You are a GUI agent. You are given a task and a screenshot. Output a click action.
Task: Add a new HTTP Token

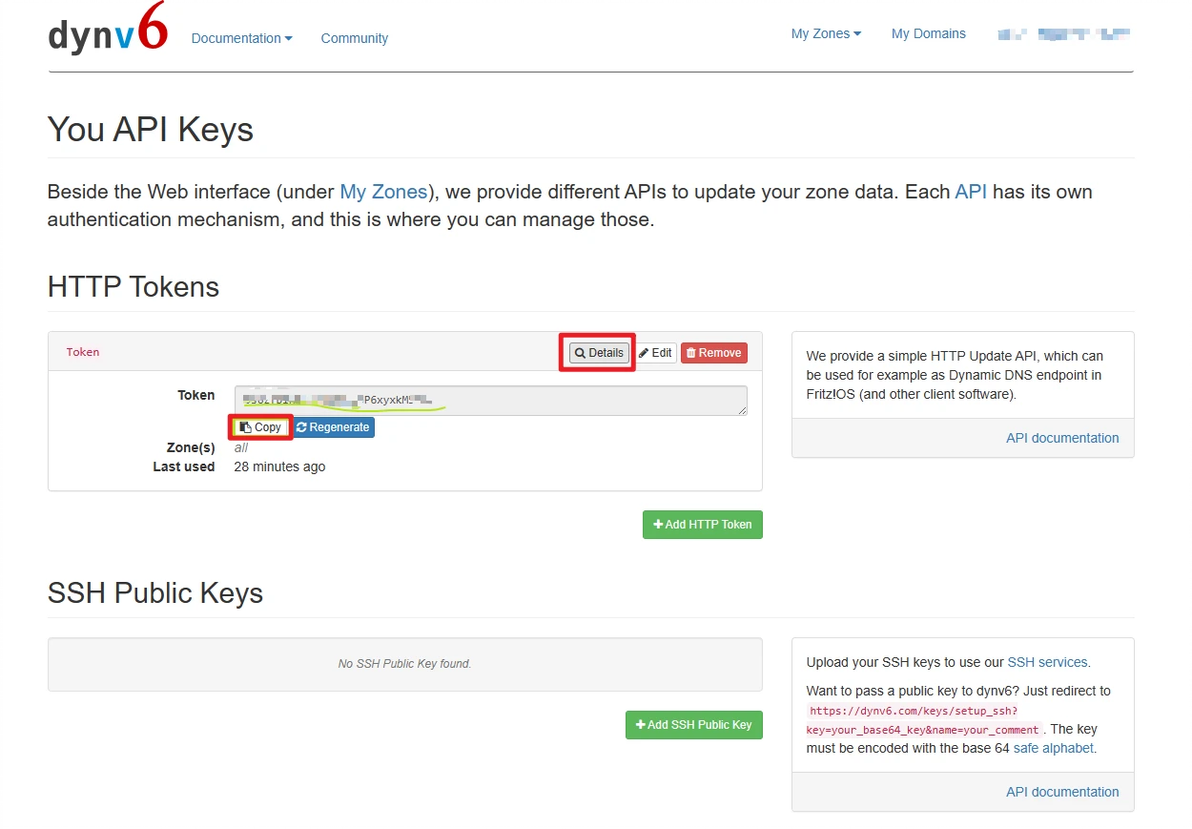(702, 524)
